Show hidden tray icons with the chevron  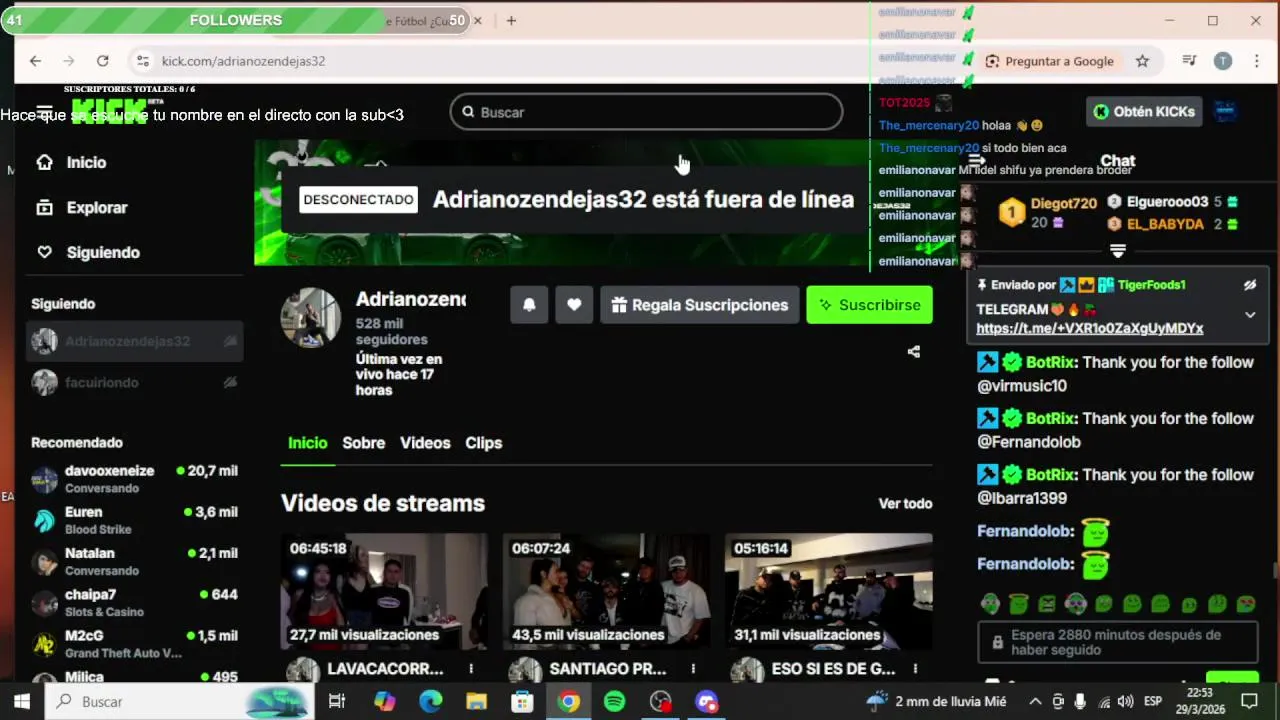click(x=1035, y=702)
